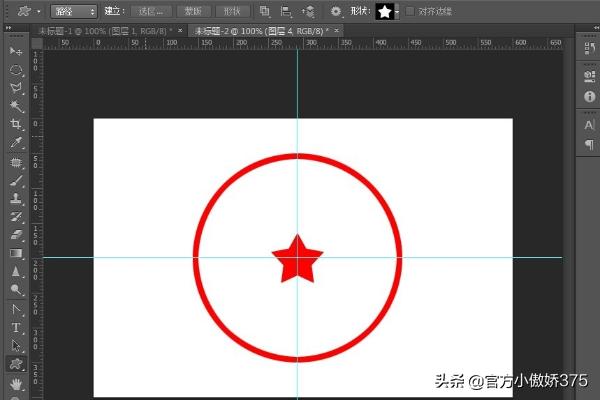Image resolution: width=600 pixels, height=400 pixels.
Task: Select the Magic Wand tool
Action: 16,106
